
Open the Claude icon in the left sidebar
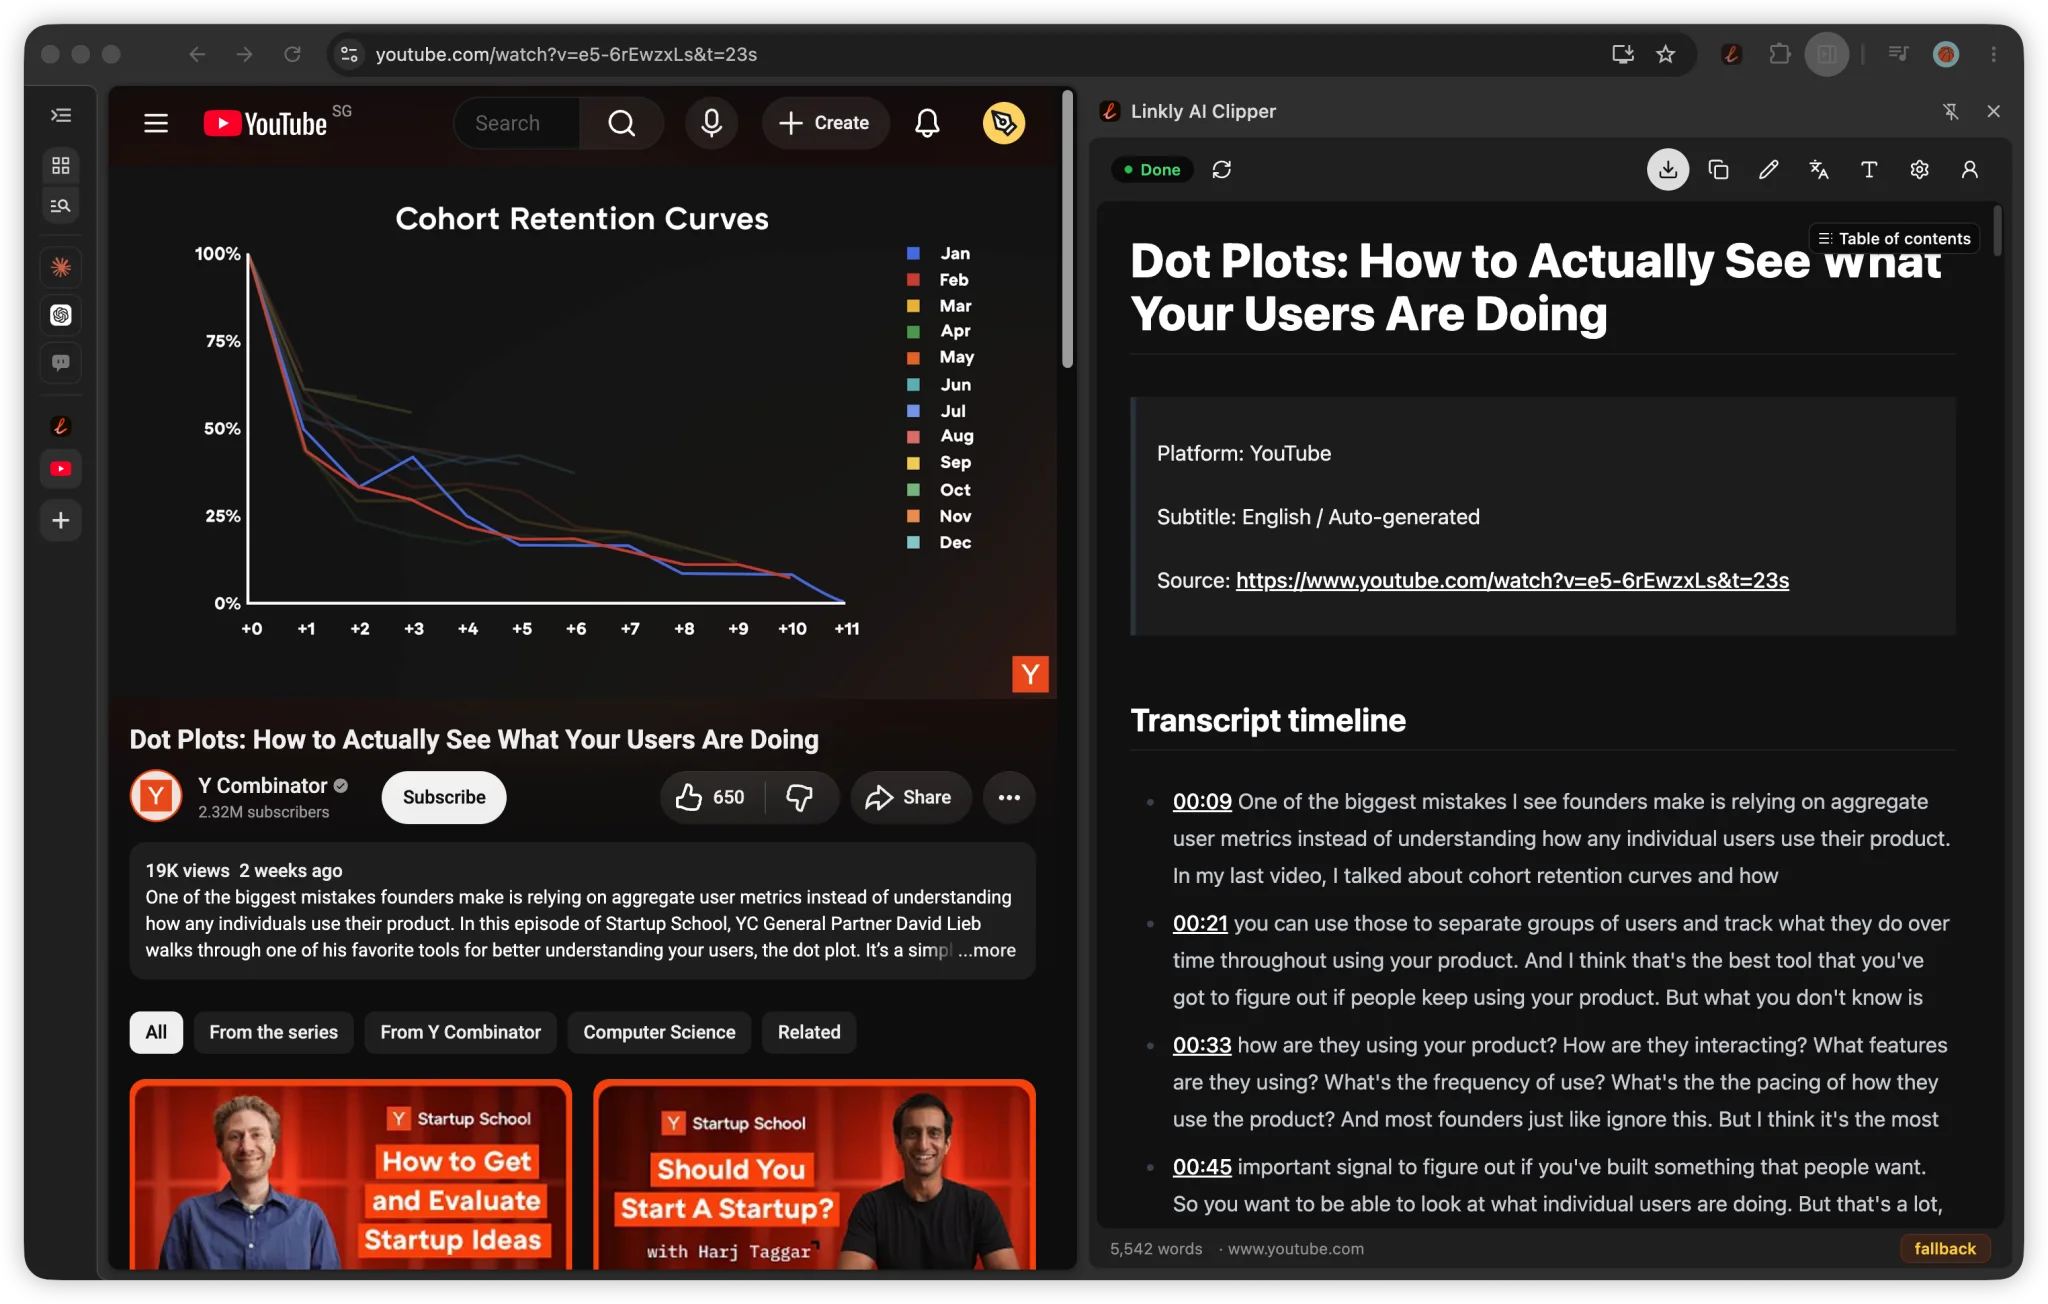pyautogui.click(x=61, y=267)
